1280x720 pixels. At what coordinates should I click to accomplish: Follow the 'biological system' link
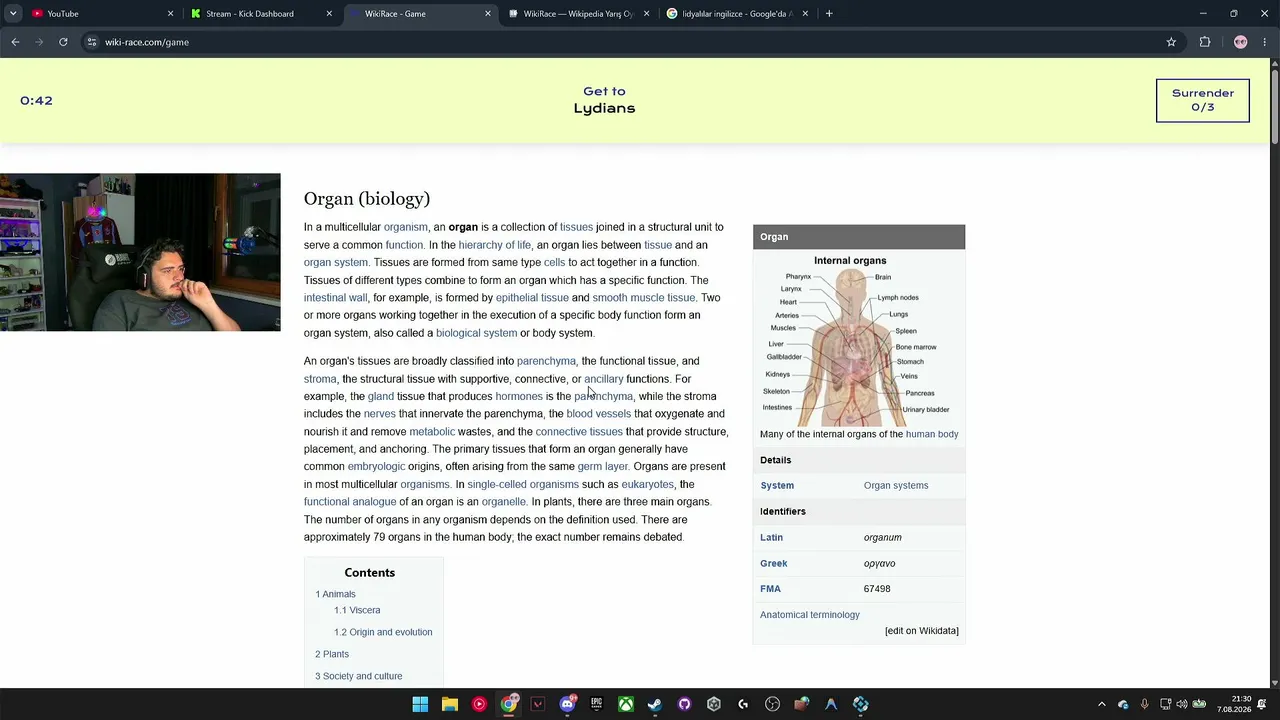click(x=476, y=333)
